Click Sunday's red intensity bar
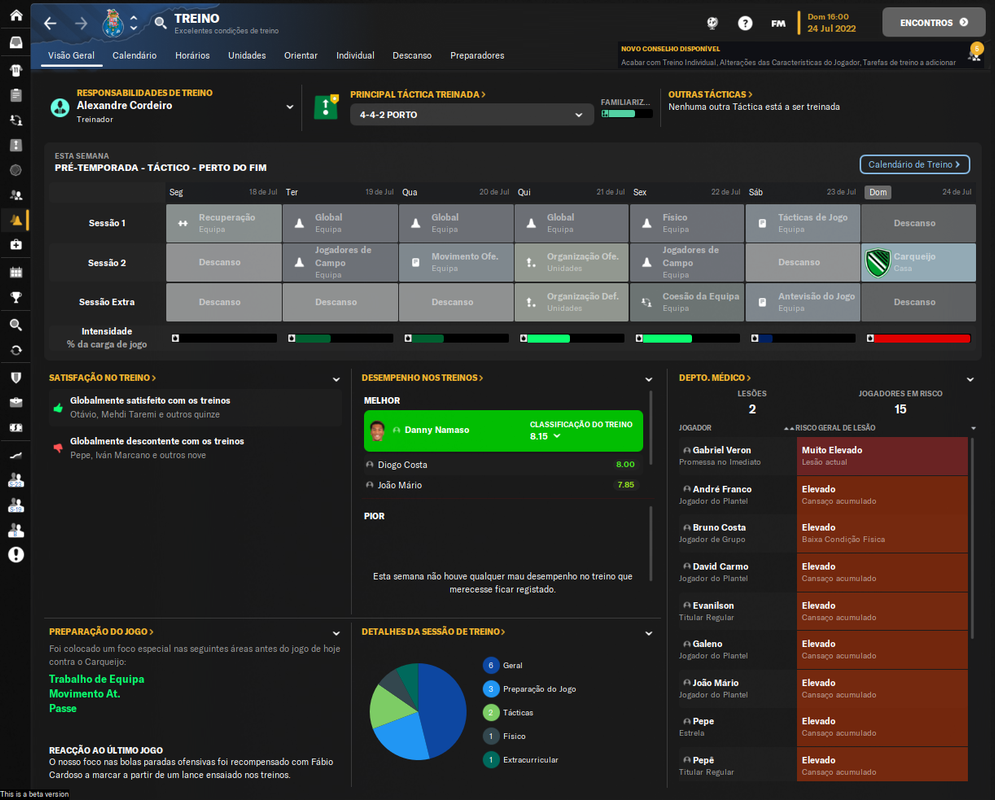 pyautogui.click(x=919, y=339)
